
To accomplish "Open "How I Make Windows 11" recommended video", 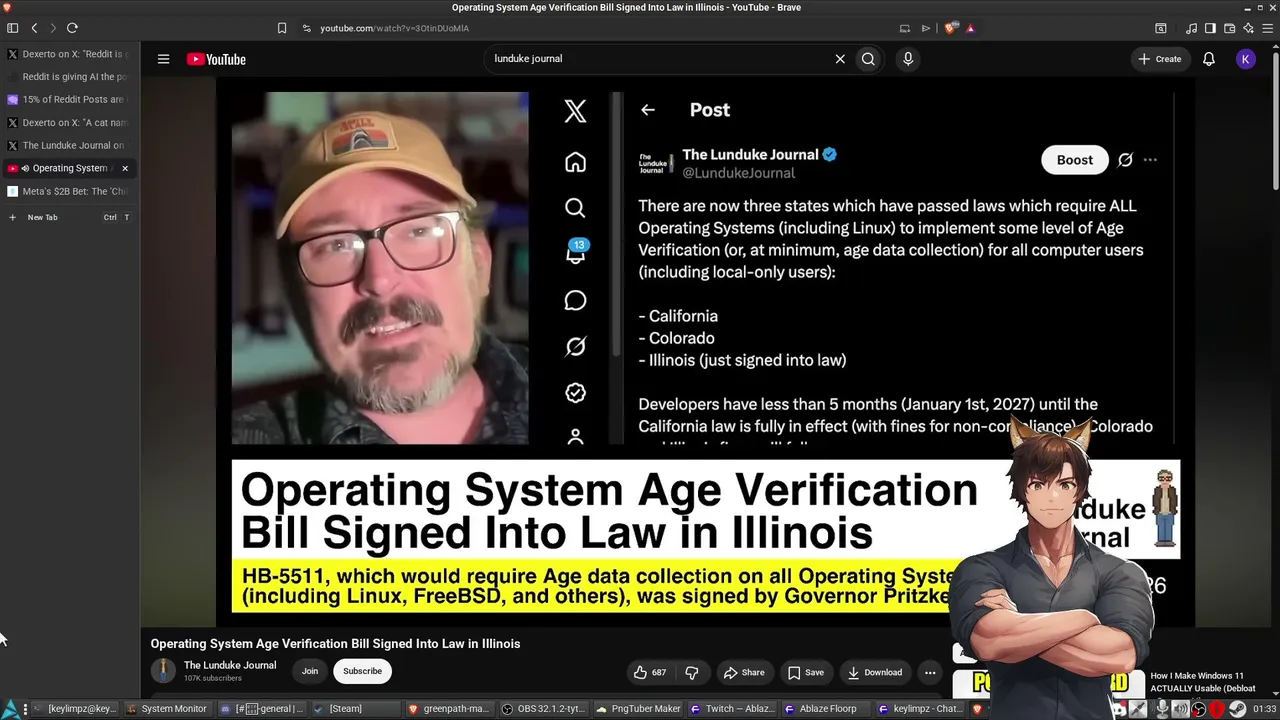I will coord(1205,682).
